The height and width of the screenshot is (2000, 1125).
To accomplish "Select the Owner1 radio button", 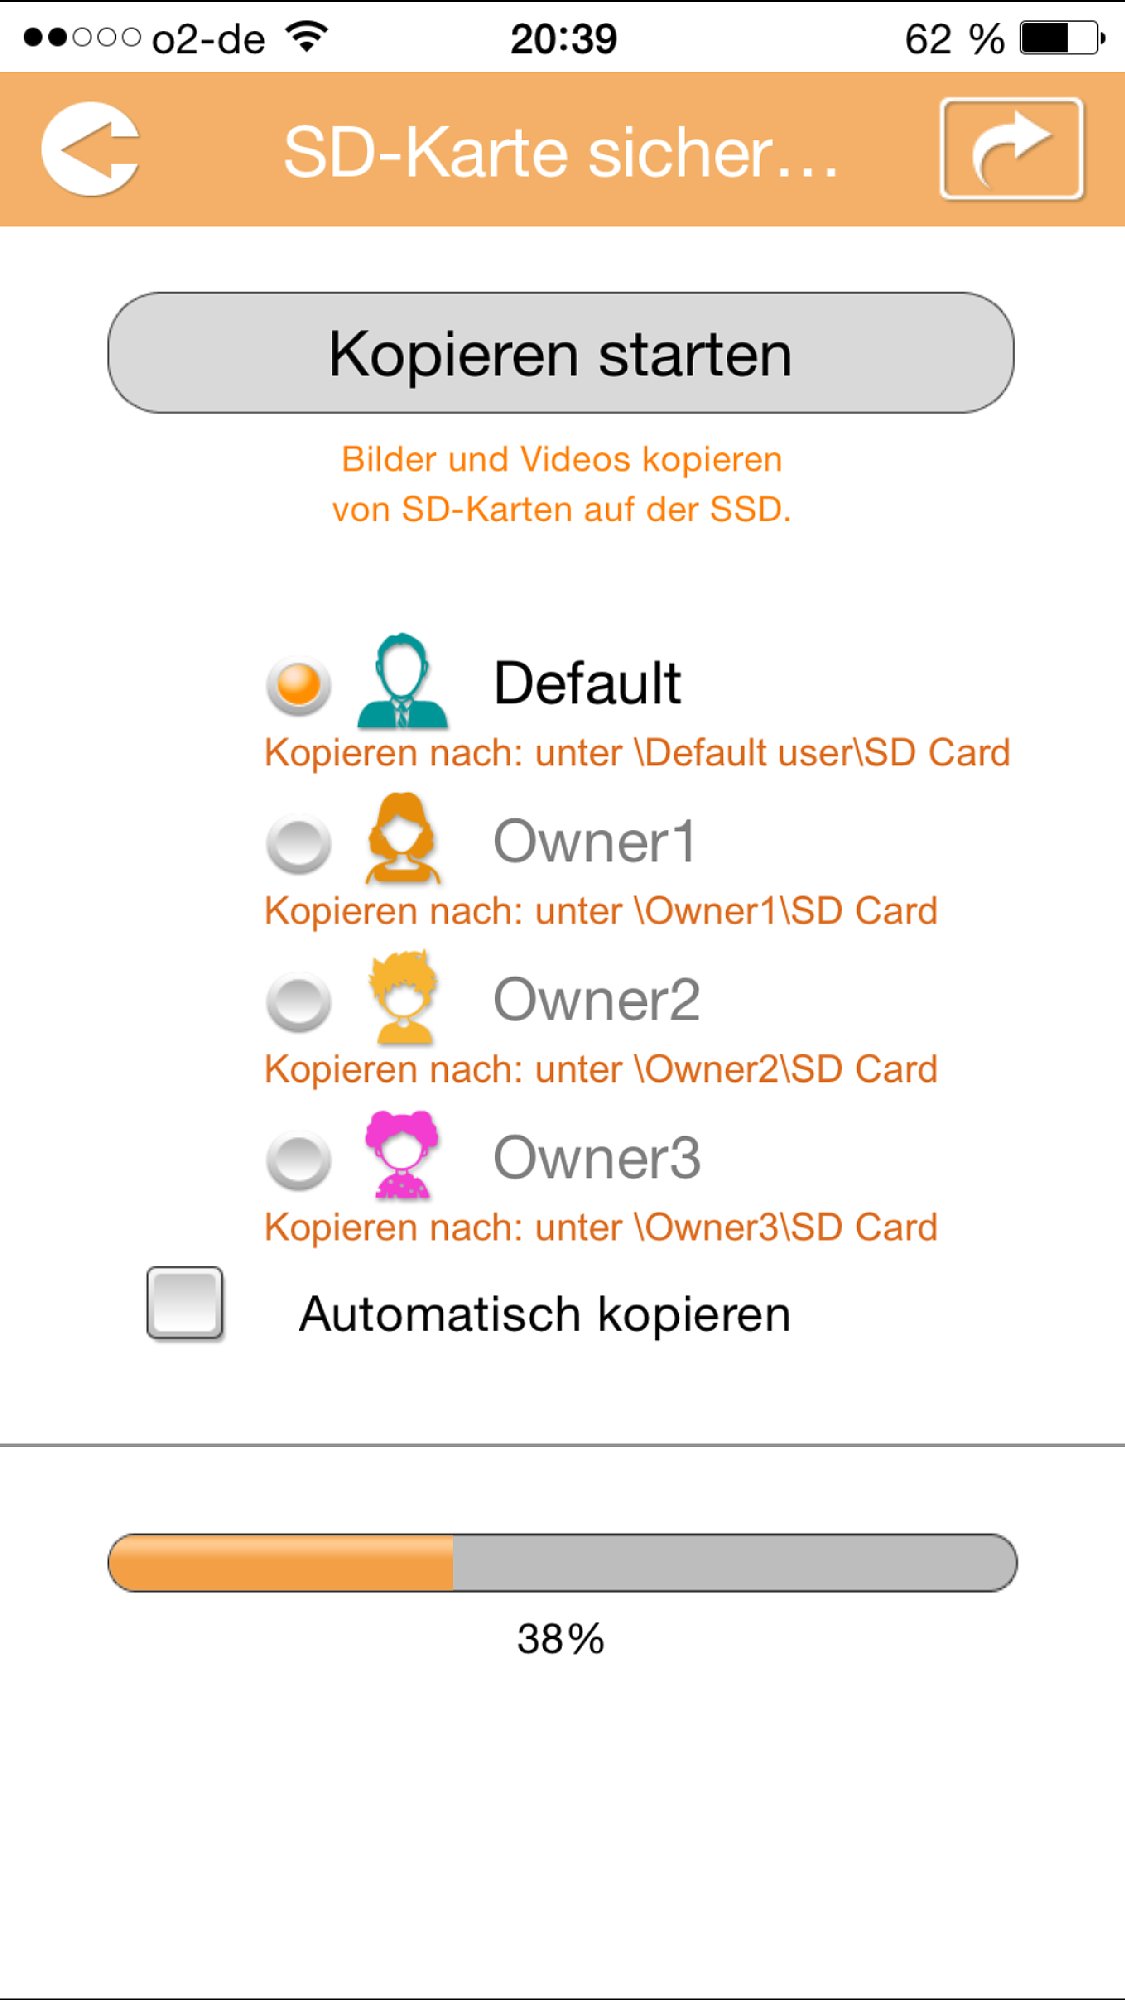I will 298,844.
